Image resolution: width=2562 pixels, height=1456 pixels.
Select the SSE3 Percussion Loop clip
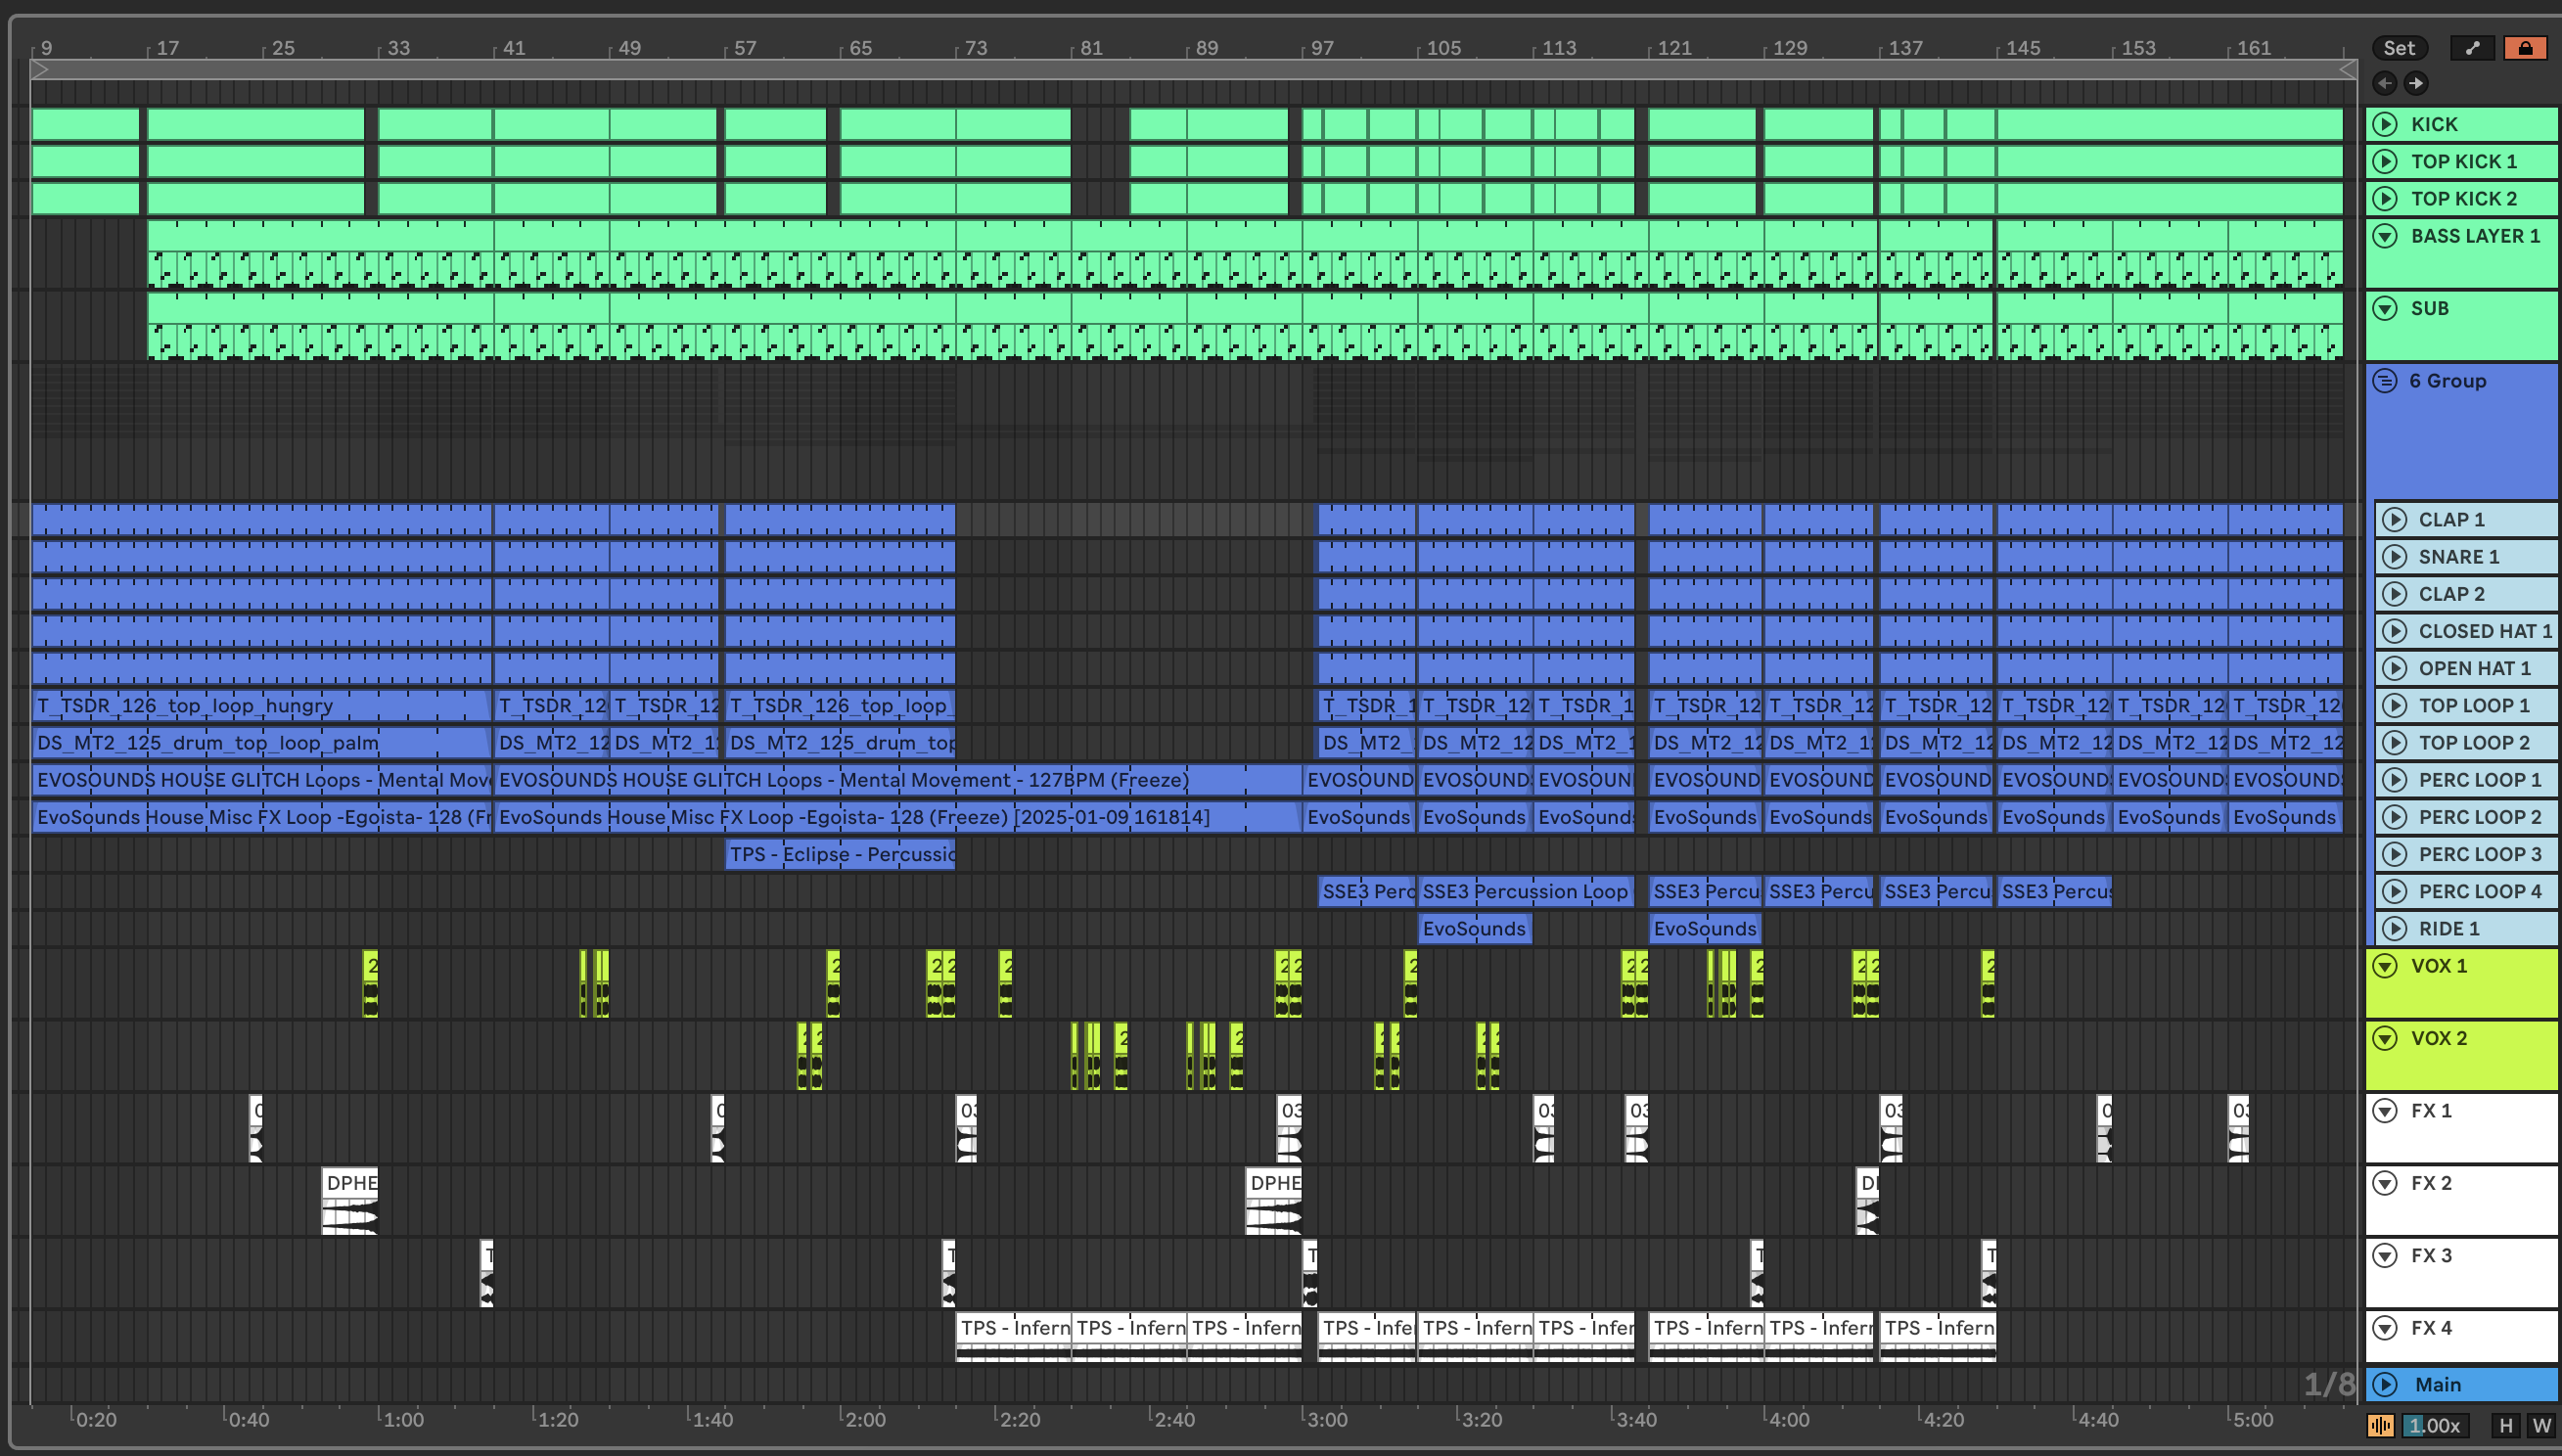click(x=1525, y=891)
